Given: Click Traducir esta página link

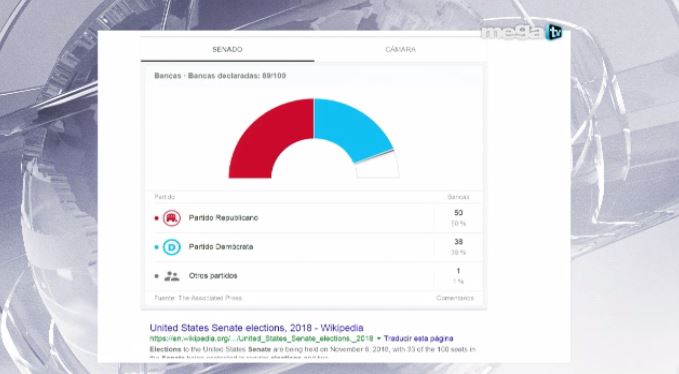Looking at the screenshot, I should click(x=418, y=339).
